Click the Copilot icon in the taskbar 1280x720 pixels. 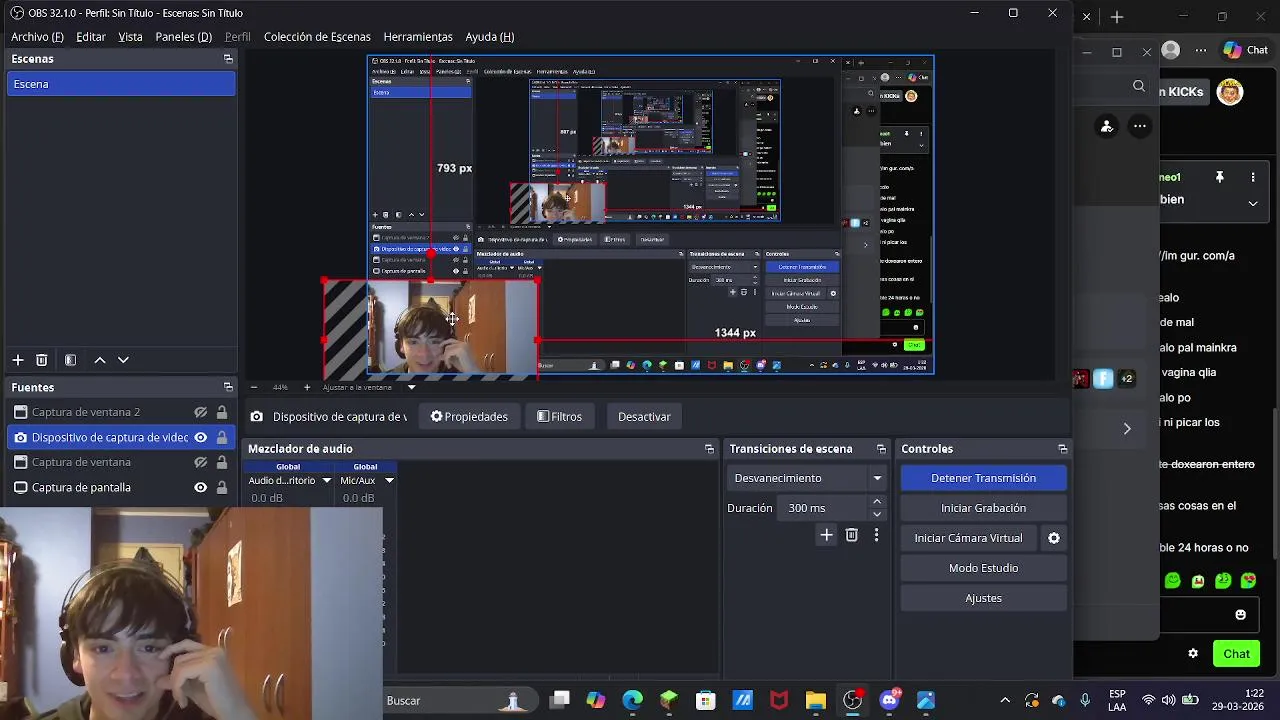pos(596,701)
